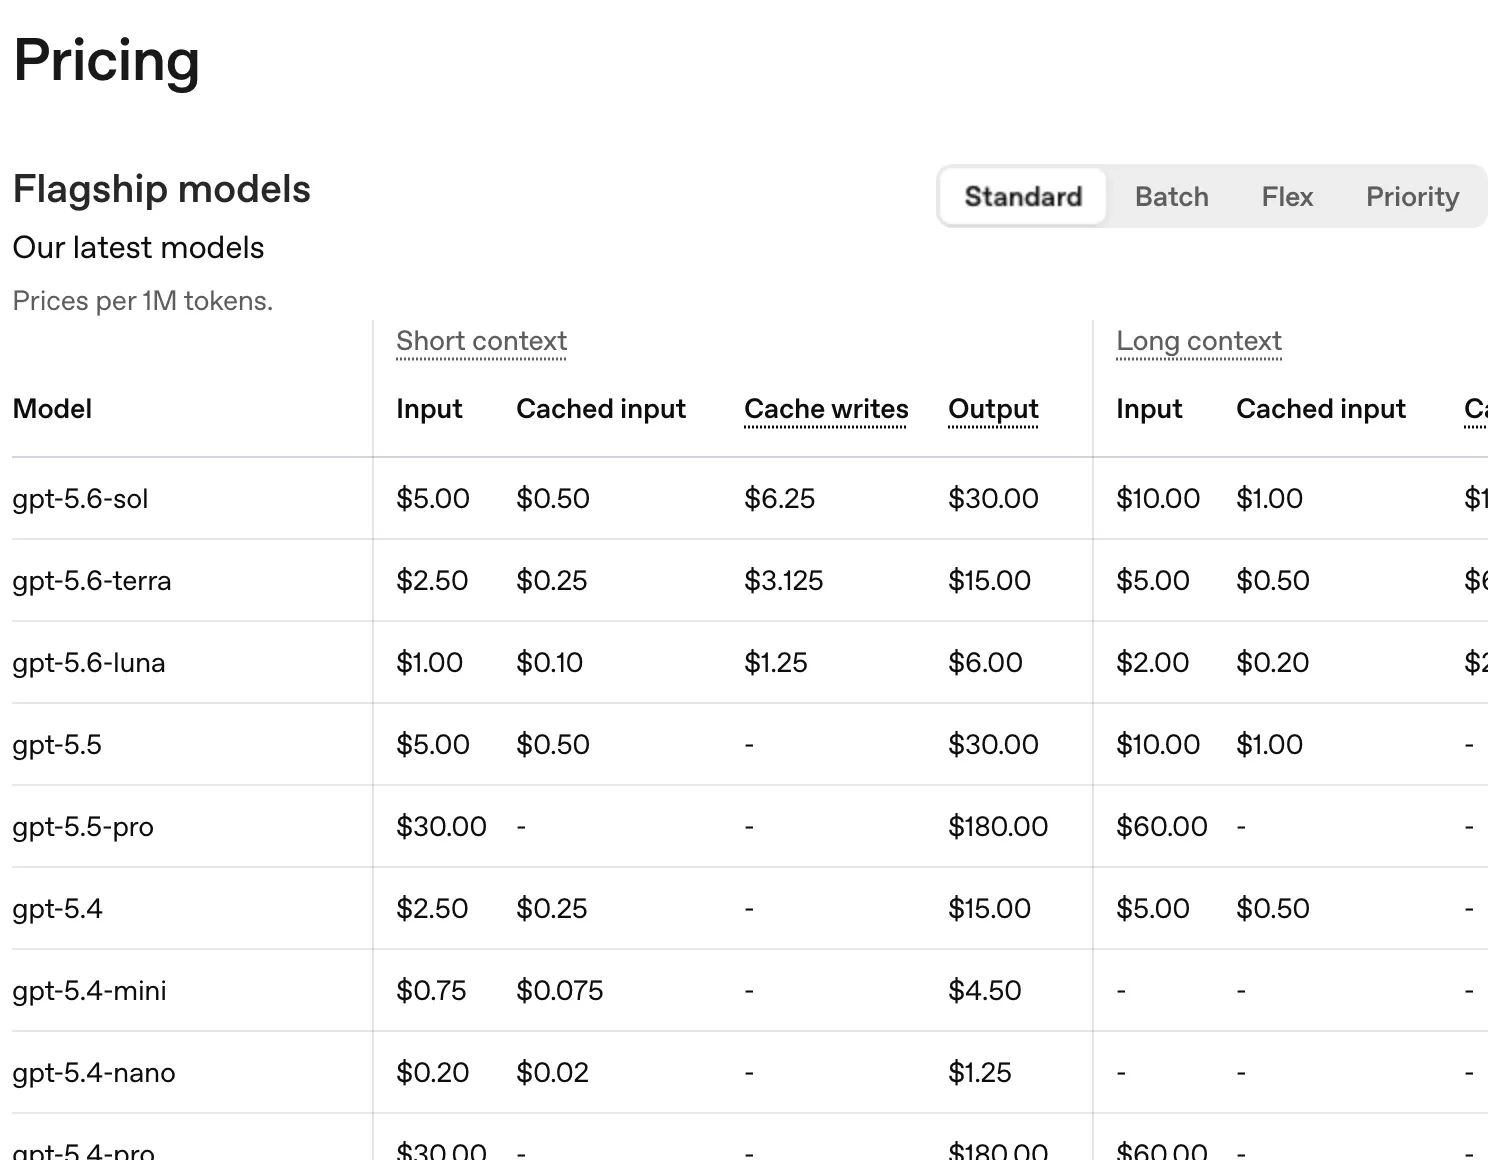This screenshot has height=1160, width=1495.
Task: Click the Model column header
Action: pos(52,409)
